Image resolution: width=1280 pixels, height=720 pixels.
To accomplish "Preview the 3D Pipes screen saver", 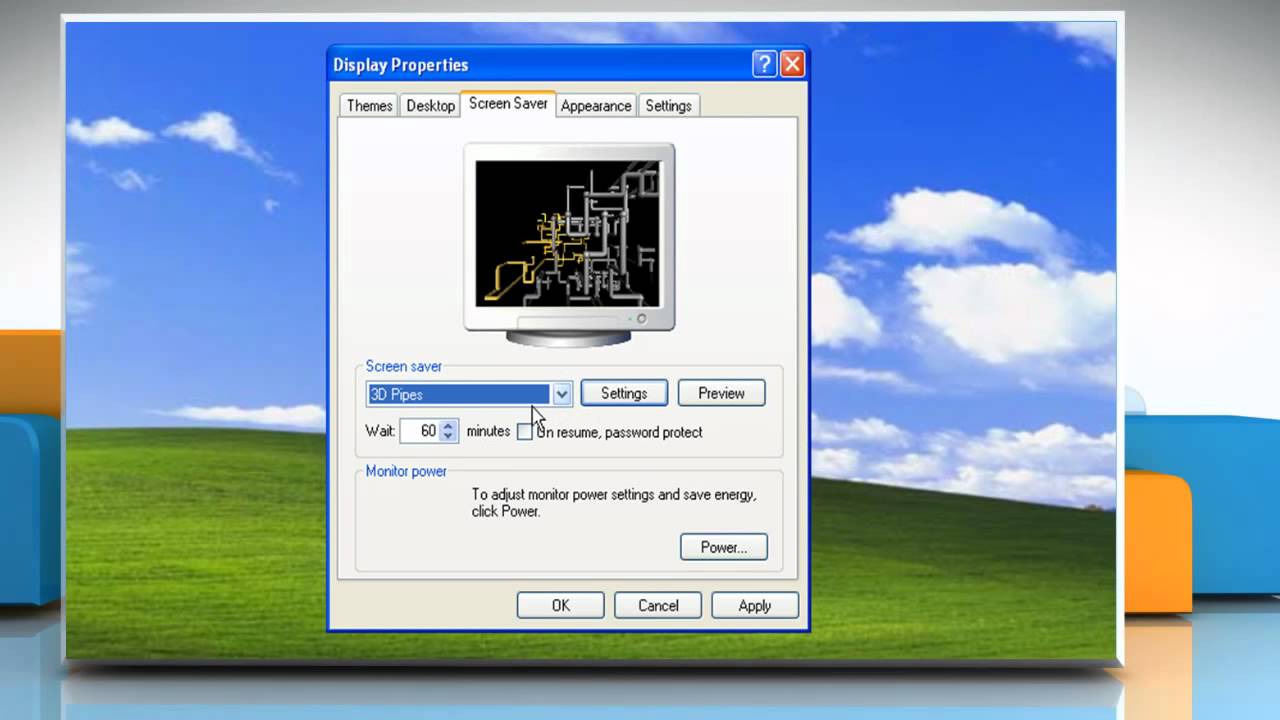I will [721, 393].
